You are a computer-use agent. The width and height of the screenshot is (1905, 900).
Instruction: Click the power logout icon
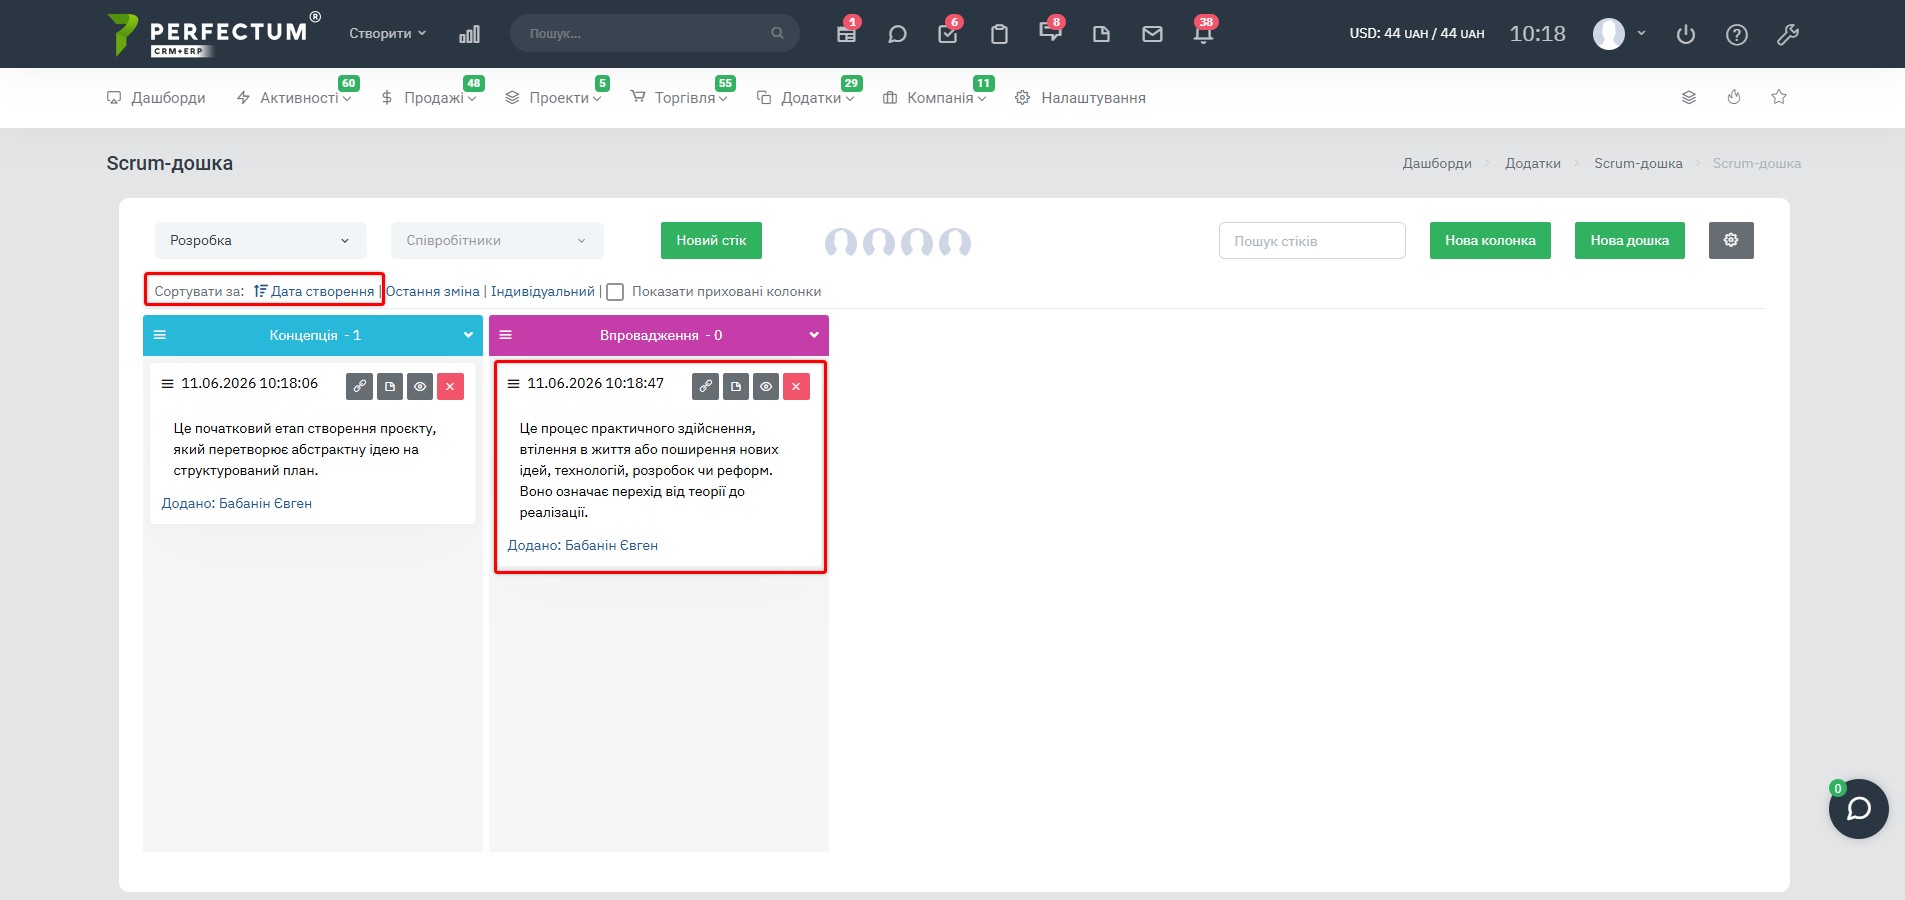(x=1686, y=34)
